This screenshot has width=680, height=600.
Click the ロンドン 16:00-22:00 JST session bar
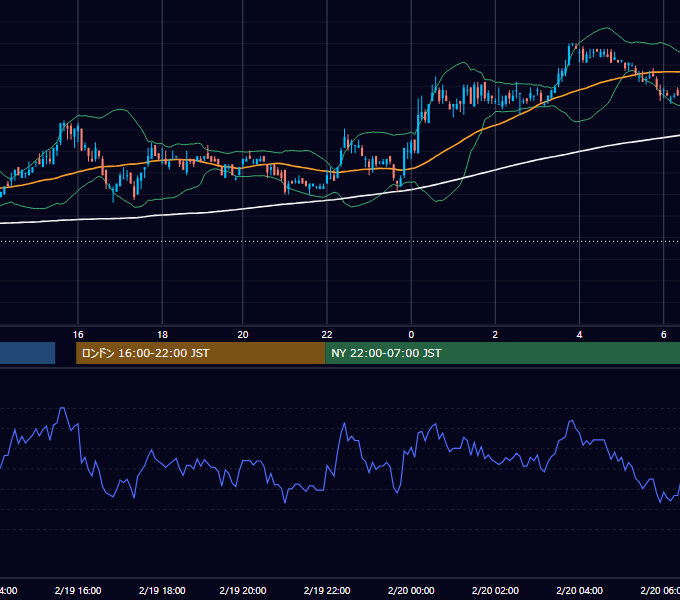(200, 353)
